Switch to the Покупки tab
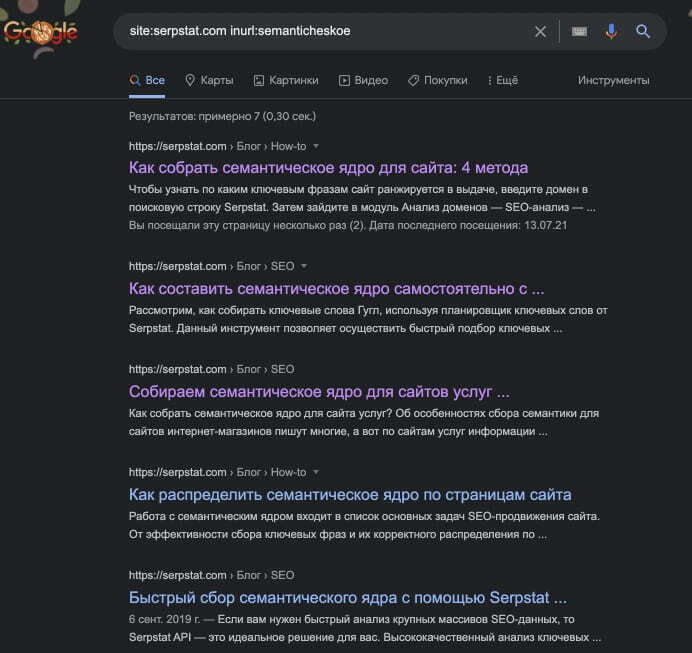Viewport: 692px width, 653px height. [437, 81]
